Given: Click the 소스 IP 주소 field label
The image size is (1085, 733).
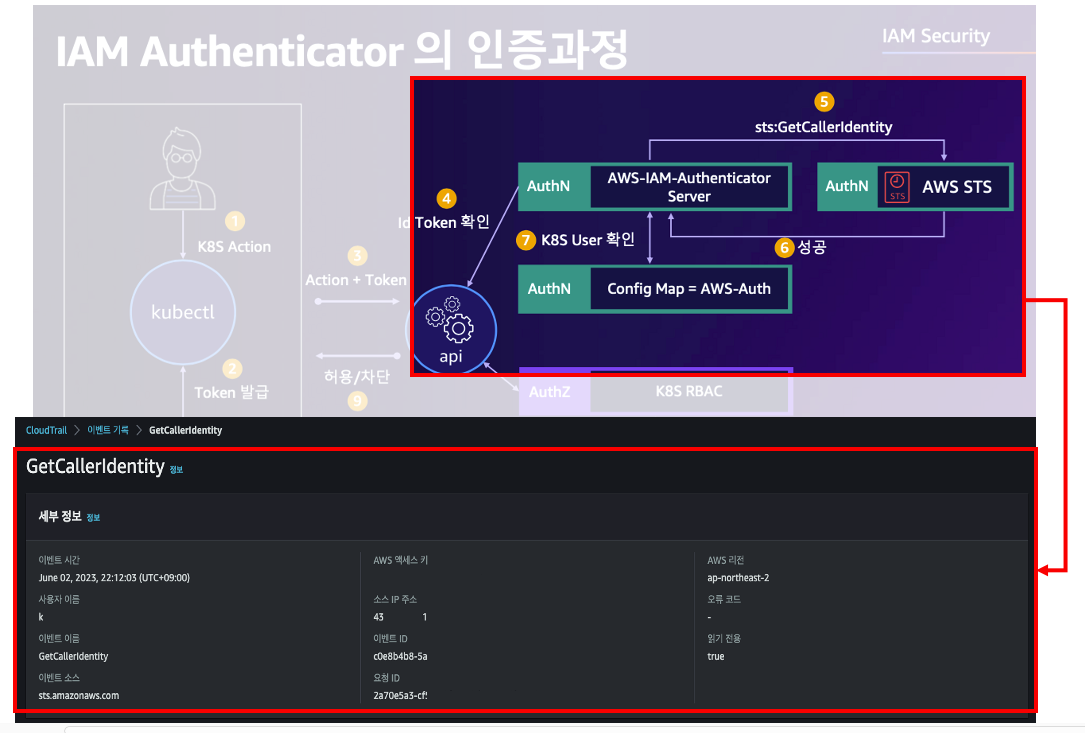Looking at the screenshot, I should tap(395, 599).
